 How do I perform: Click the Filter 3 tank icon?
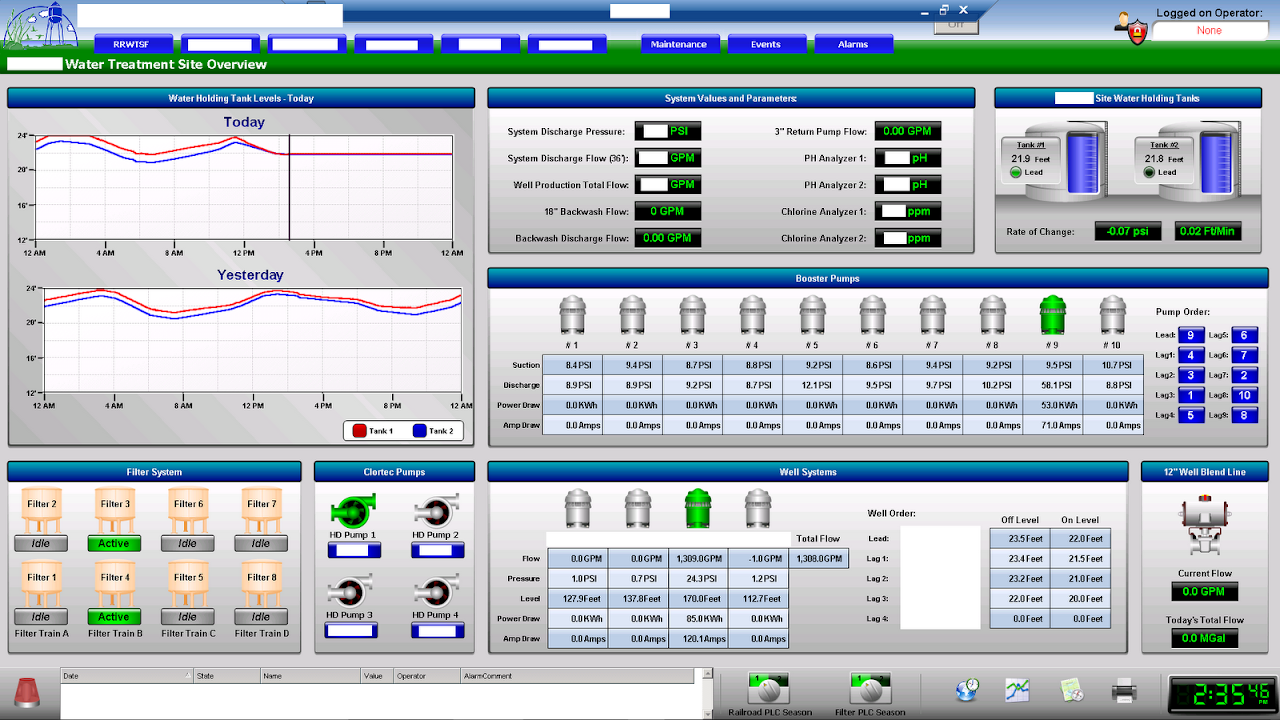pos(115,511)
